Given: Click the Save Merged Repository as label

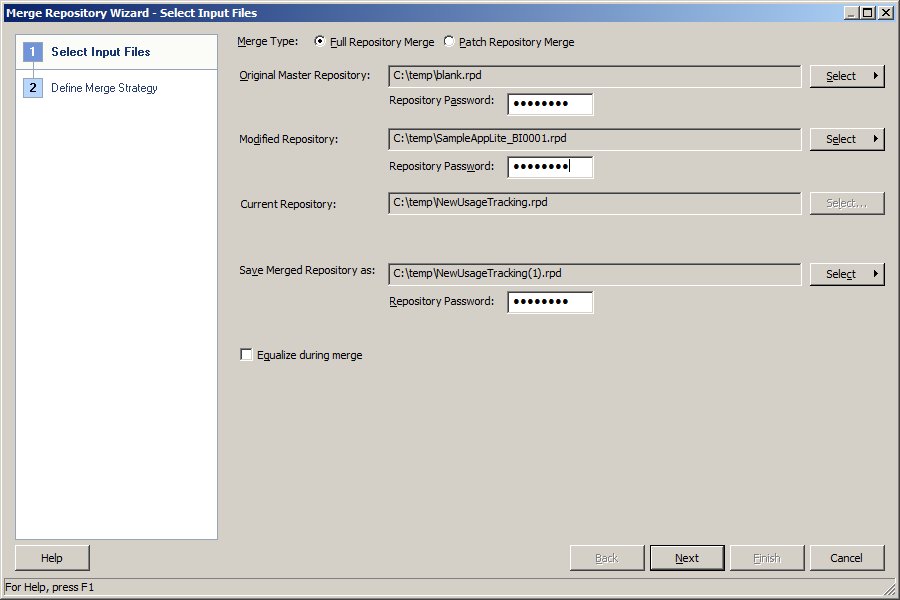Looking at the screenshot, I should (x=307, y=270).
